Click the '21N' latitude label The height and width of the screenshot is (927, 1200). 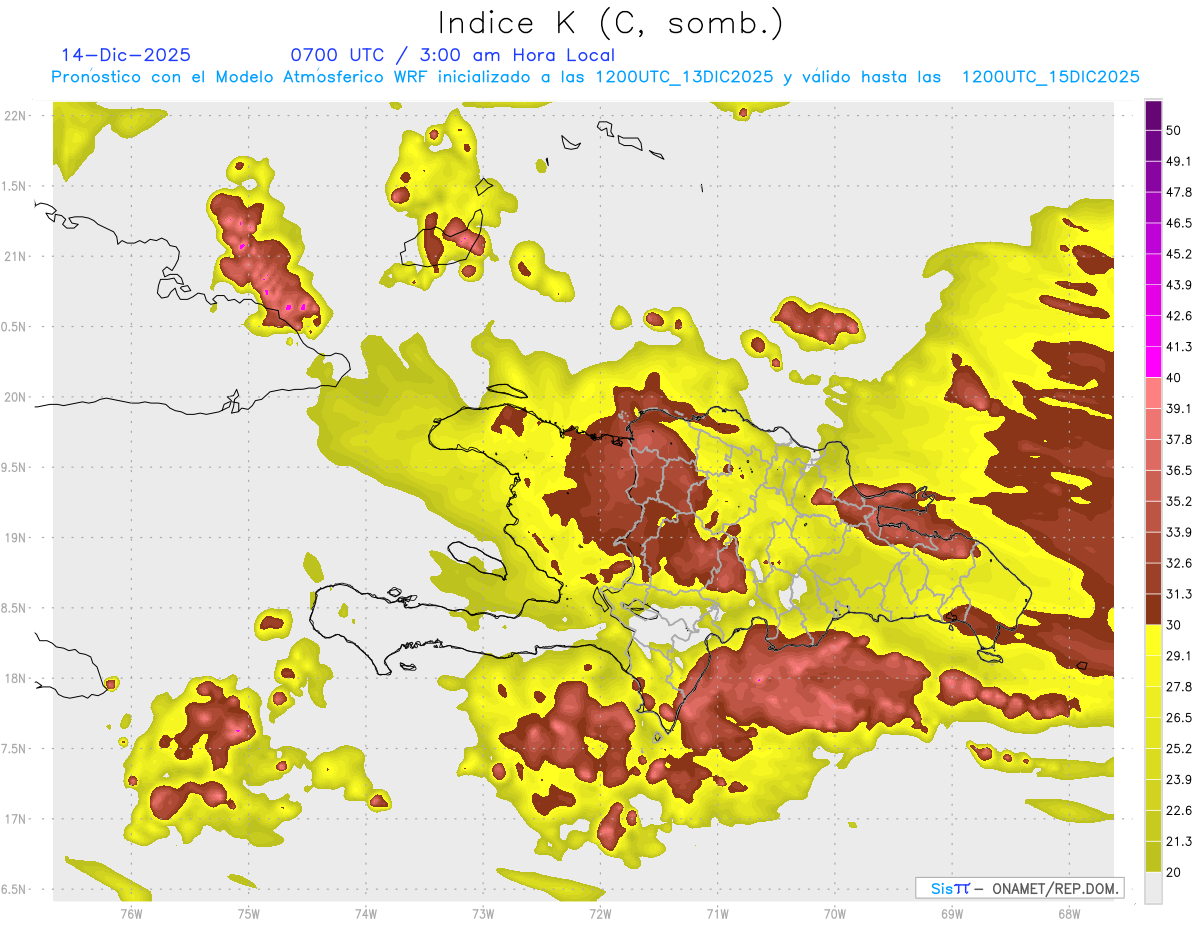tap(14, 256)
